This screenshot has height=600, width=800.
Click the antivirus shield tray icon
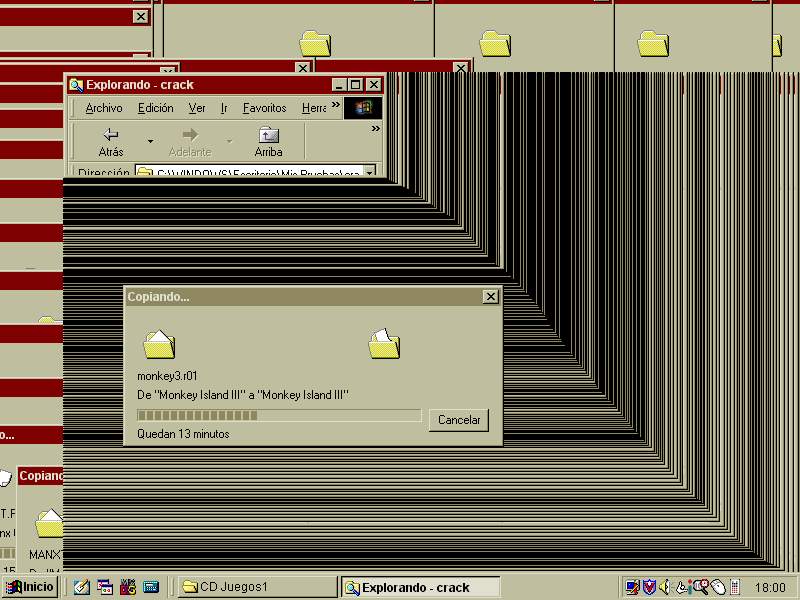[x=649, y=587]
